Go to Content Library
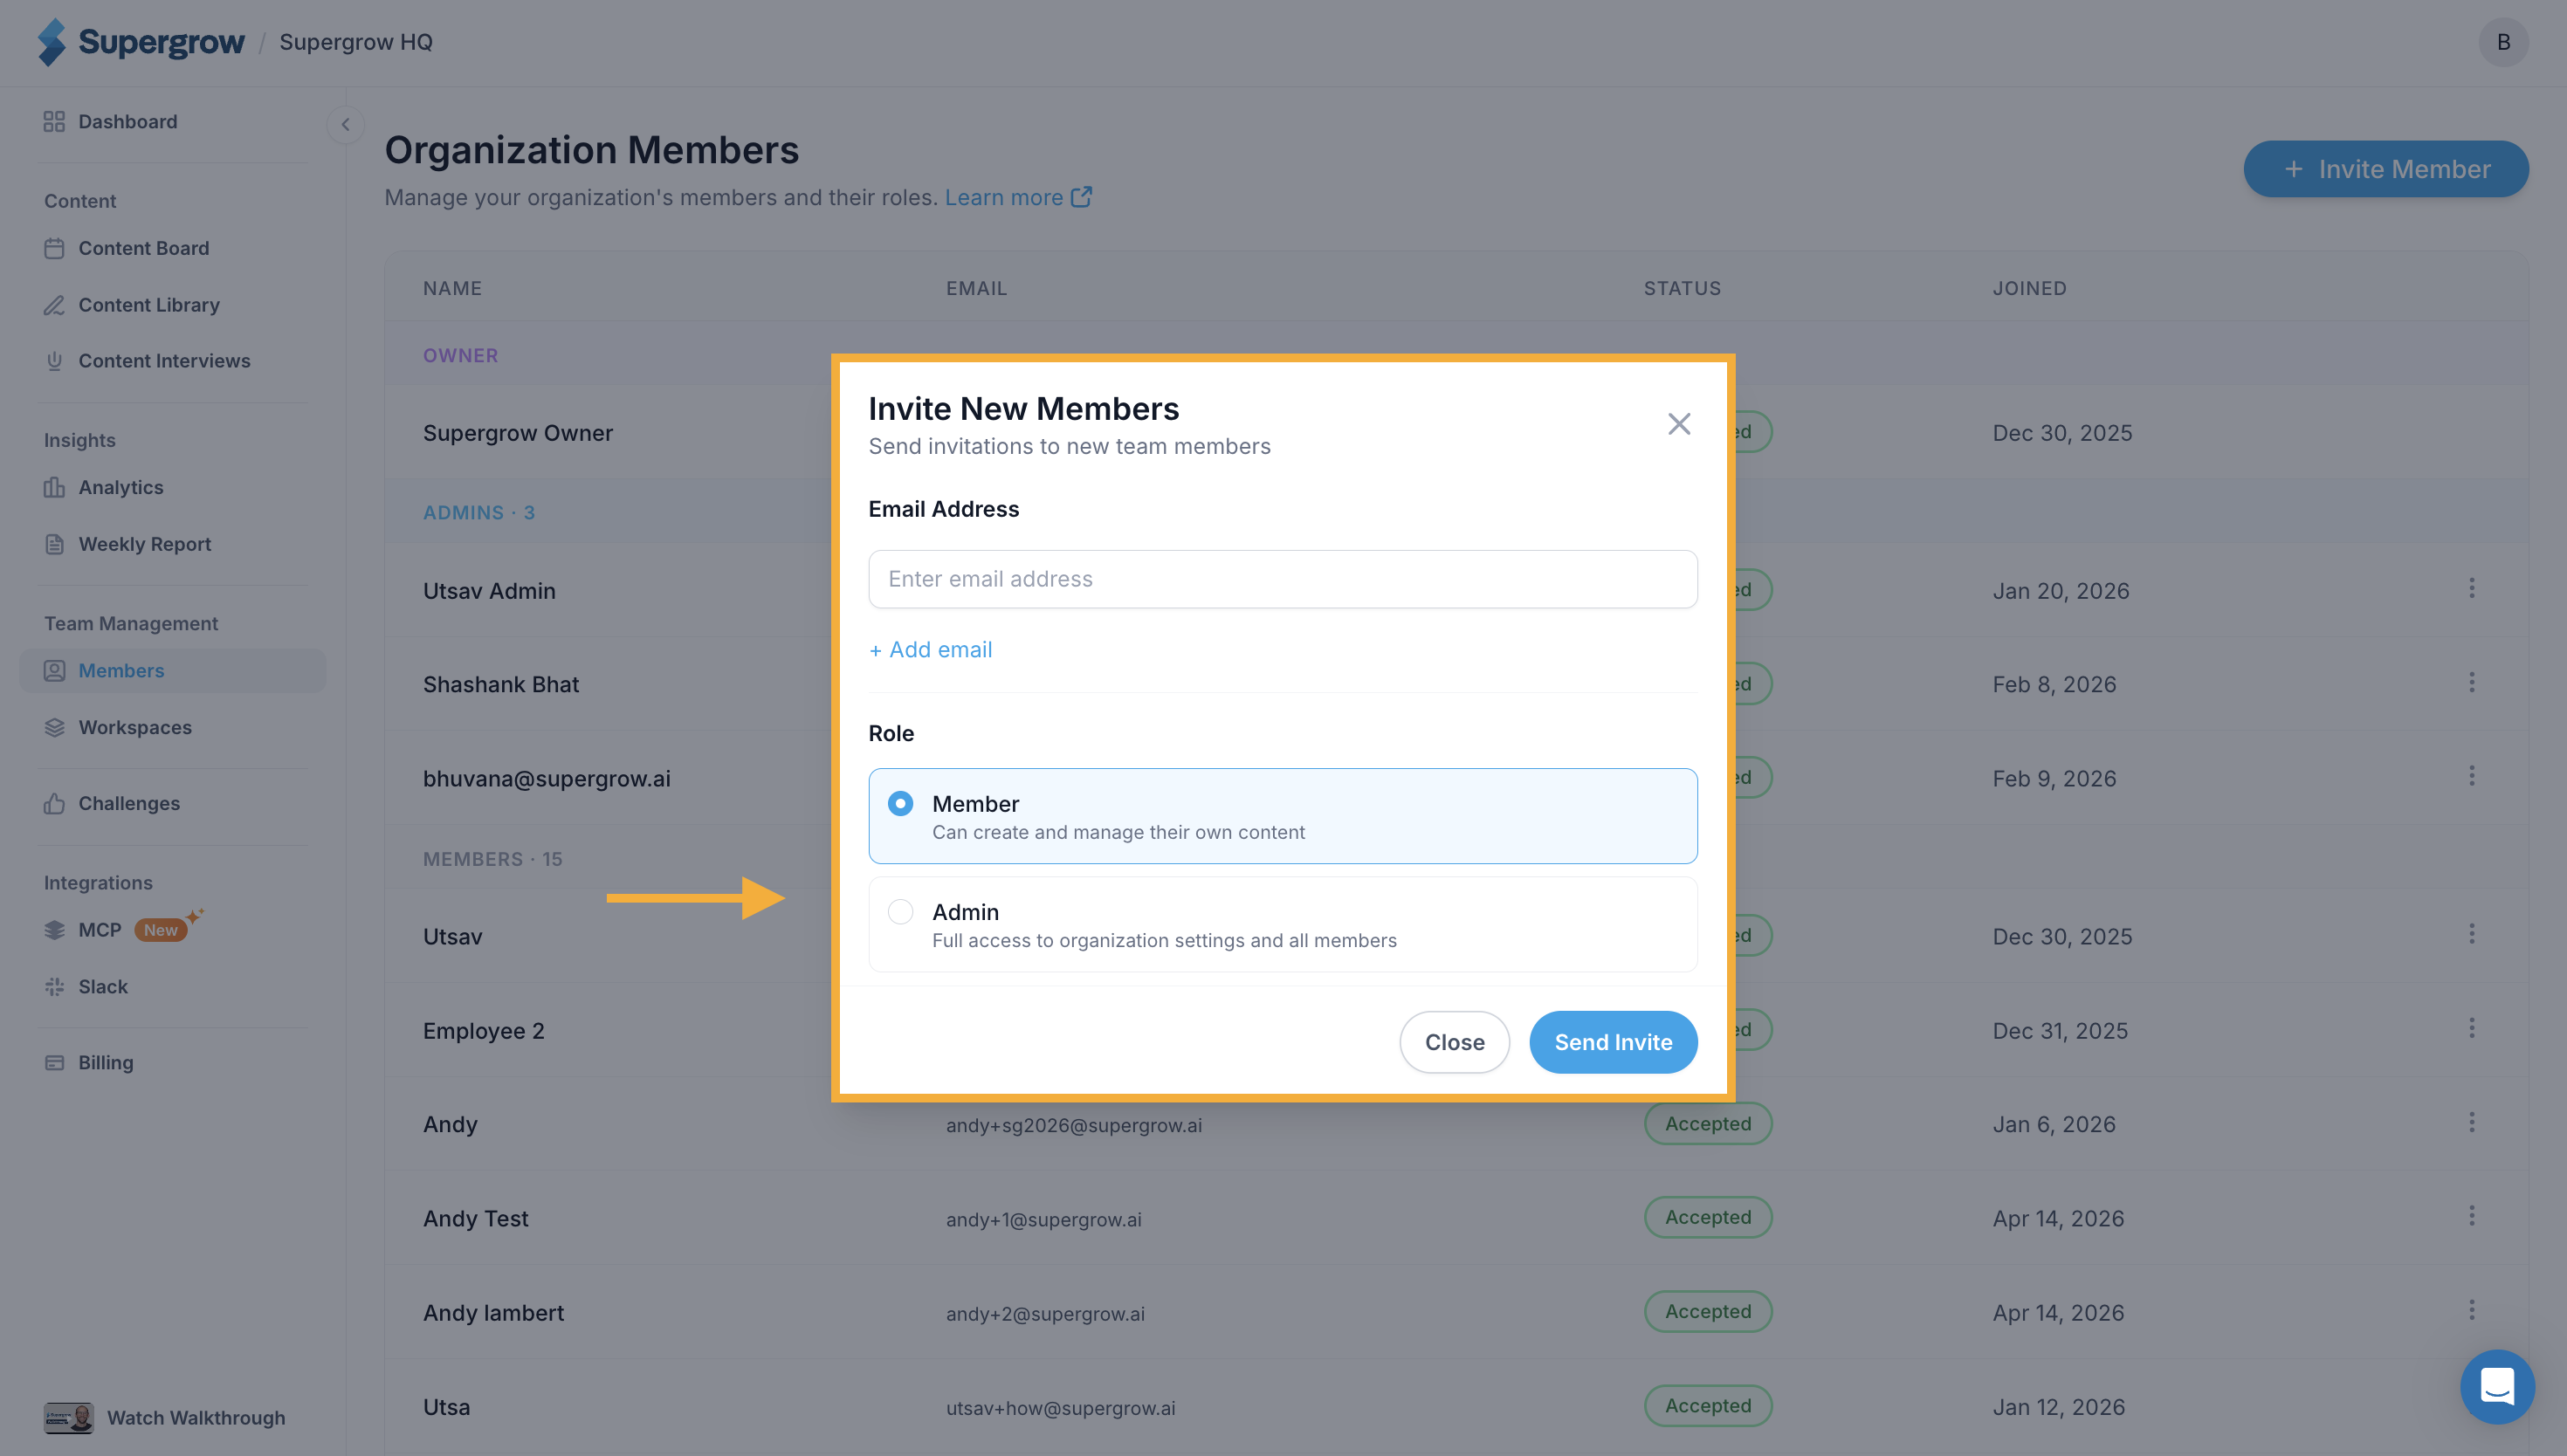Viewport: 2567px width, 1456px height. point(131,305)
